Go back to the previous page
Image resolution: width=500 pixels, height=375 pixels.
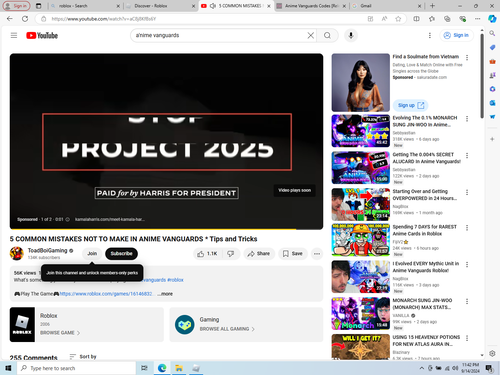10,19
